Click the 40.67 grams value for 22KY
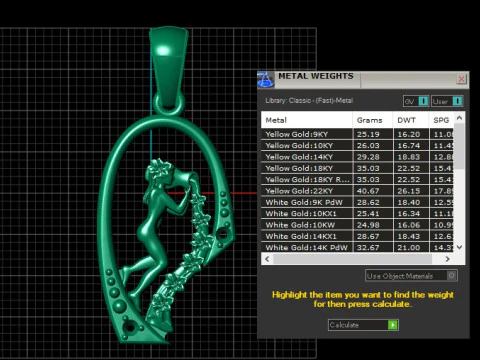Screen dimensions: 480x360 tap(368, 191)
